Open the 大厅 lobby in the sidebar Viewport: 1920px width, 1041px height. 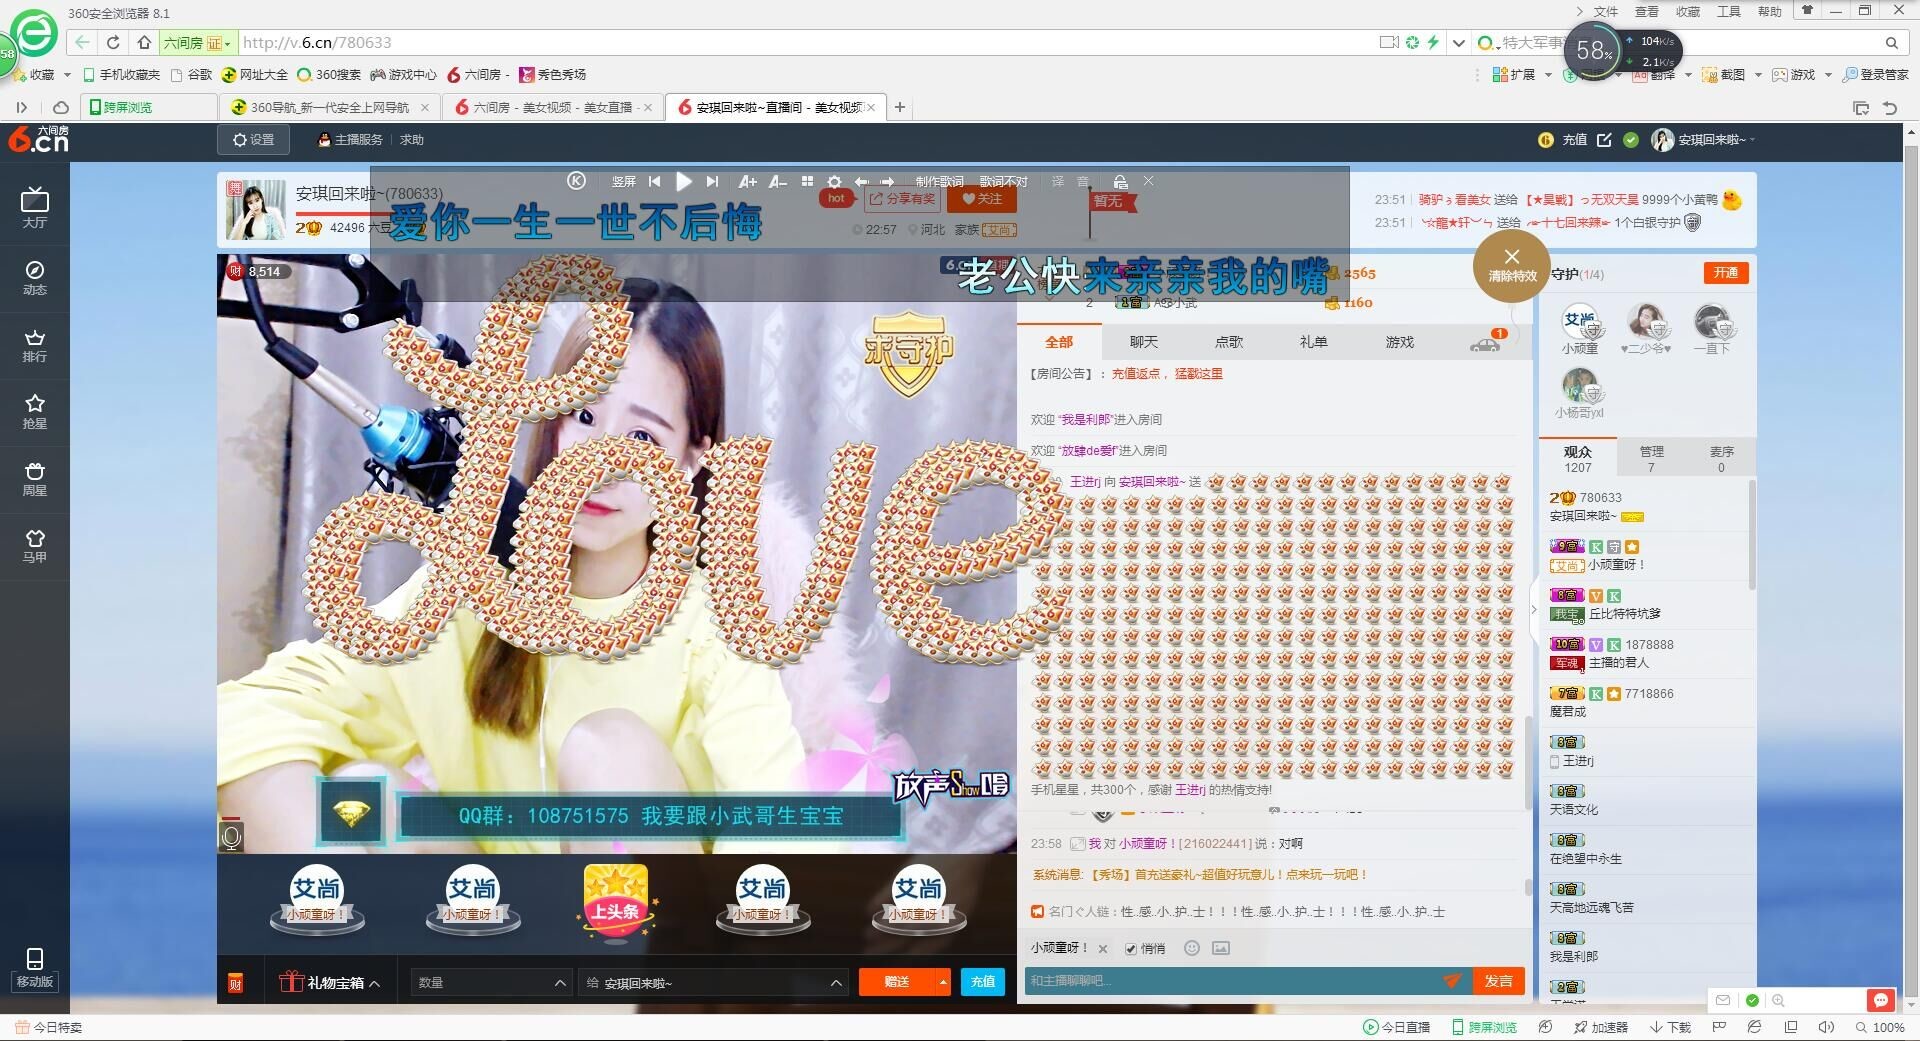point(35,208)
